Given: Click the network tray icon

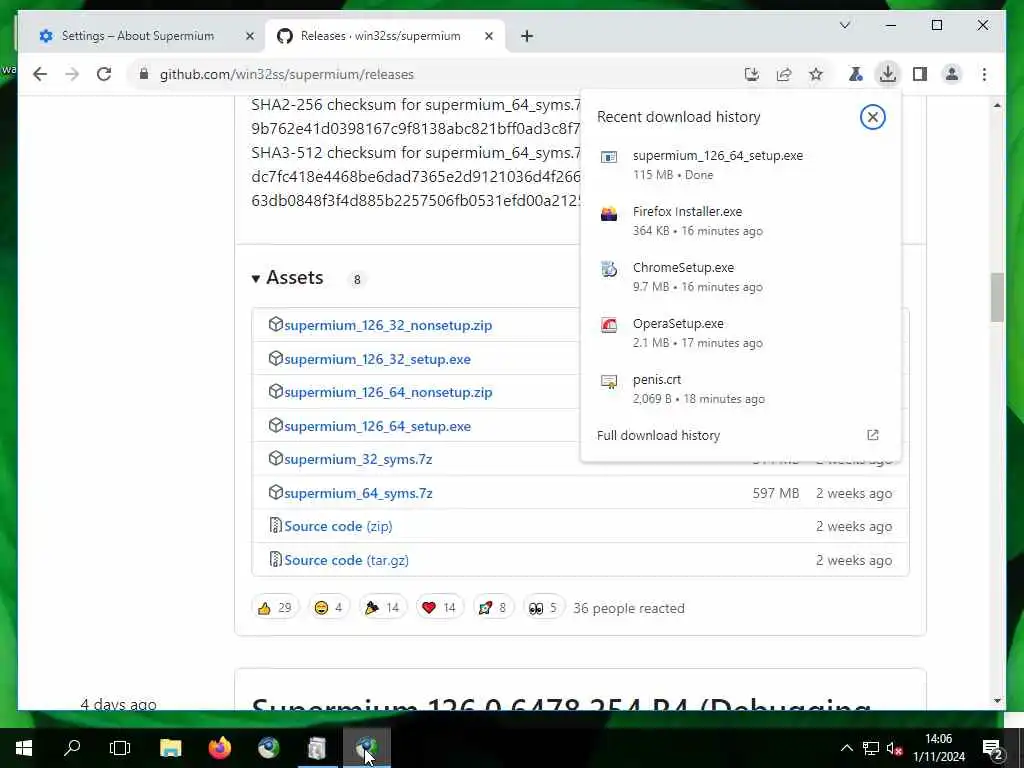Looking at the screenshot, I should (x=871, y=748).
